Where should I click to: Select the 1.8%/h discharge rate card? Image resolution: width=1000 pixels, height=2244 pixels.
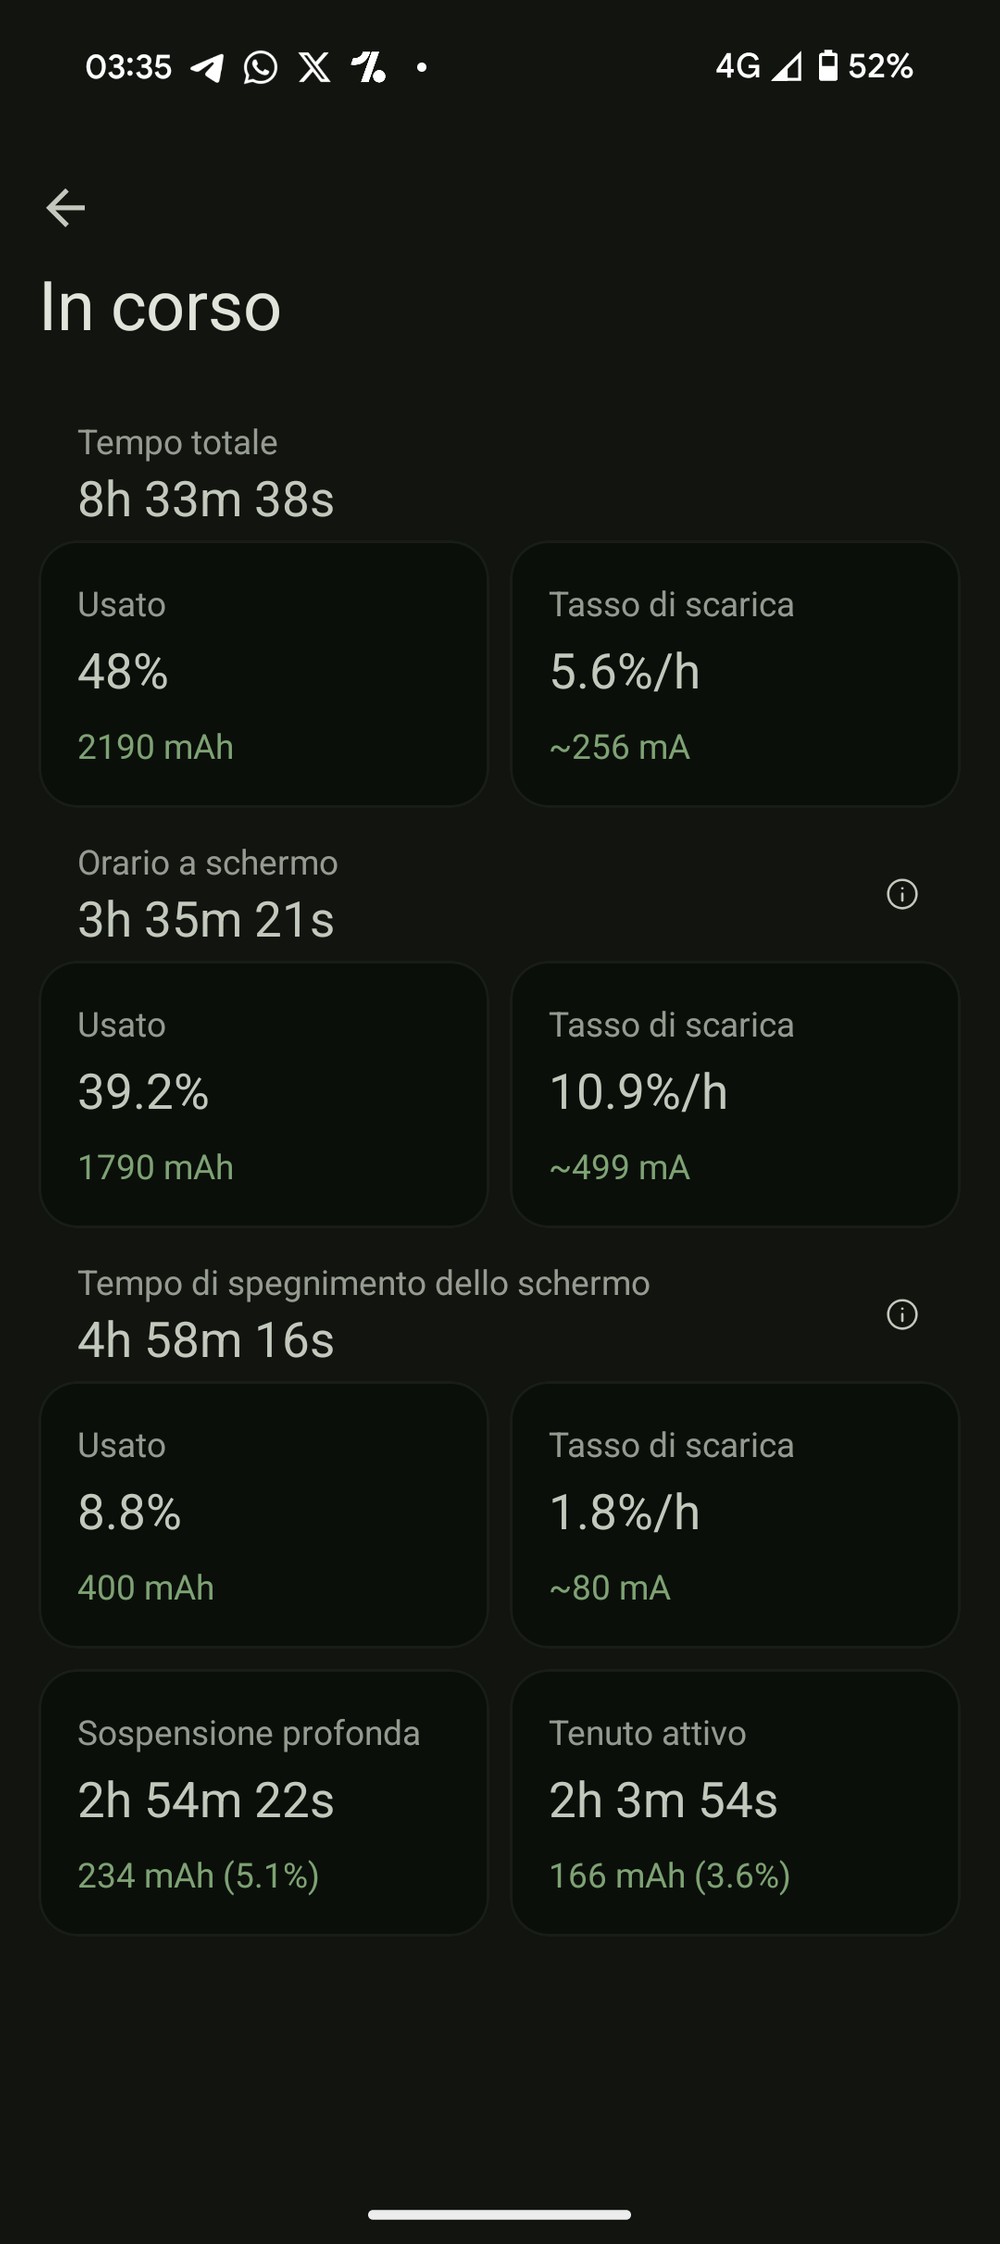pyautogui.click(x=735, y=1514)
